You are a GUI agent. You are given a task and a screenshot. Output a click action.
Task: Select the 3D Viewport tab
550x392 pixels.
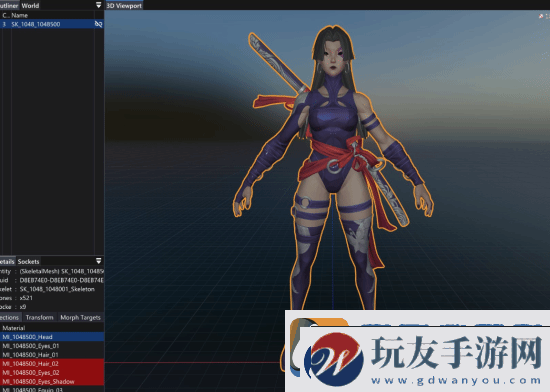[124, 6]
